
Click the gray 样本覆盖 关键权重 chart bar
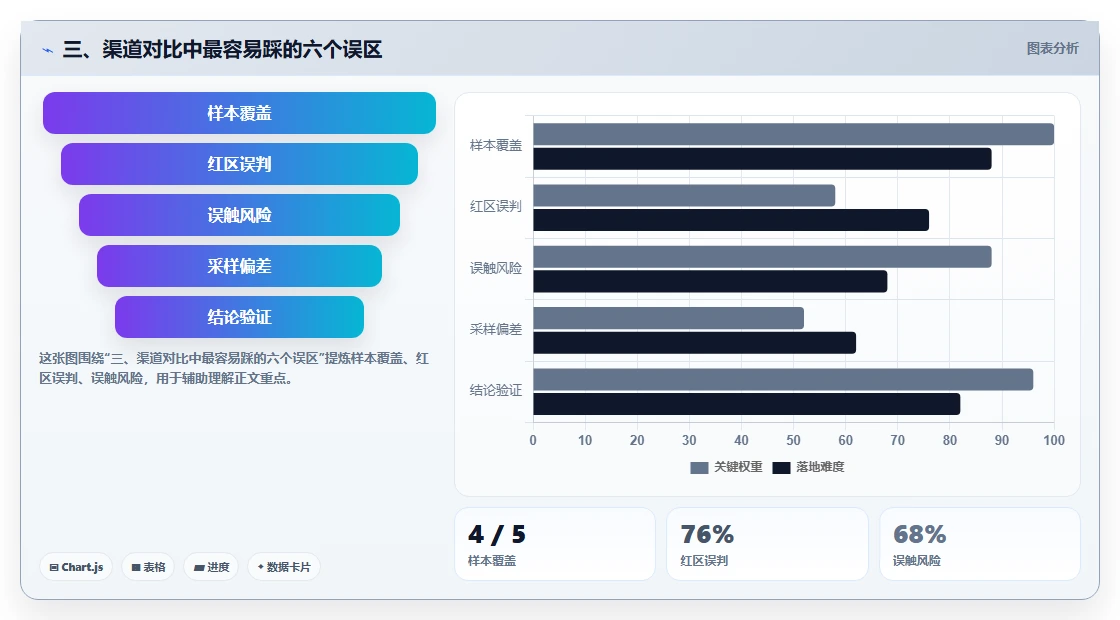[x=794, y=134]
